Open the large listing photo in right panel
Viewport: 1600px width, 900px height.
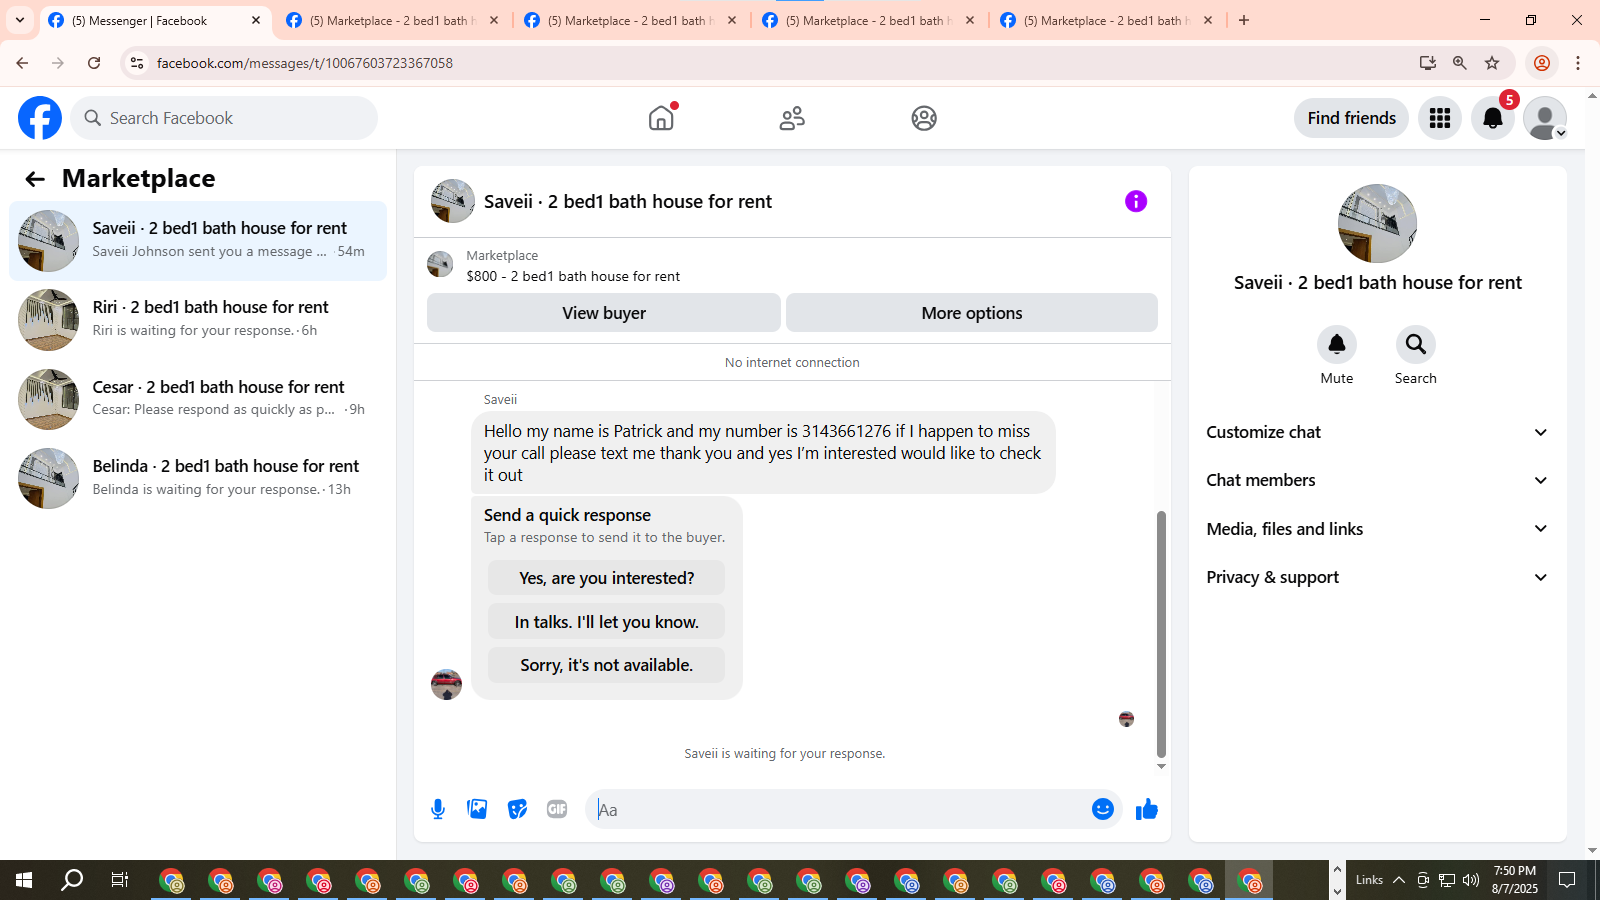1378,224
